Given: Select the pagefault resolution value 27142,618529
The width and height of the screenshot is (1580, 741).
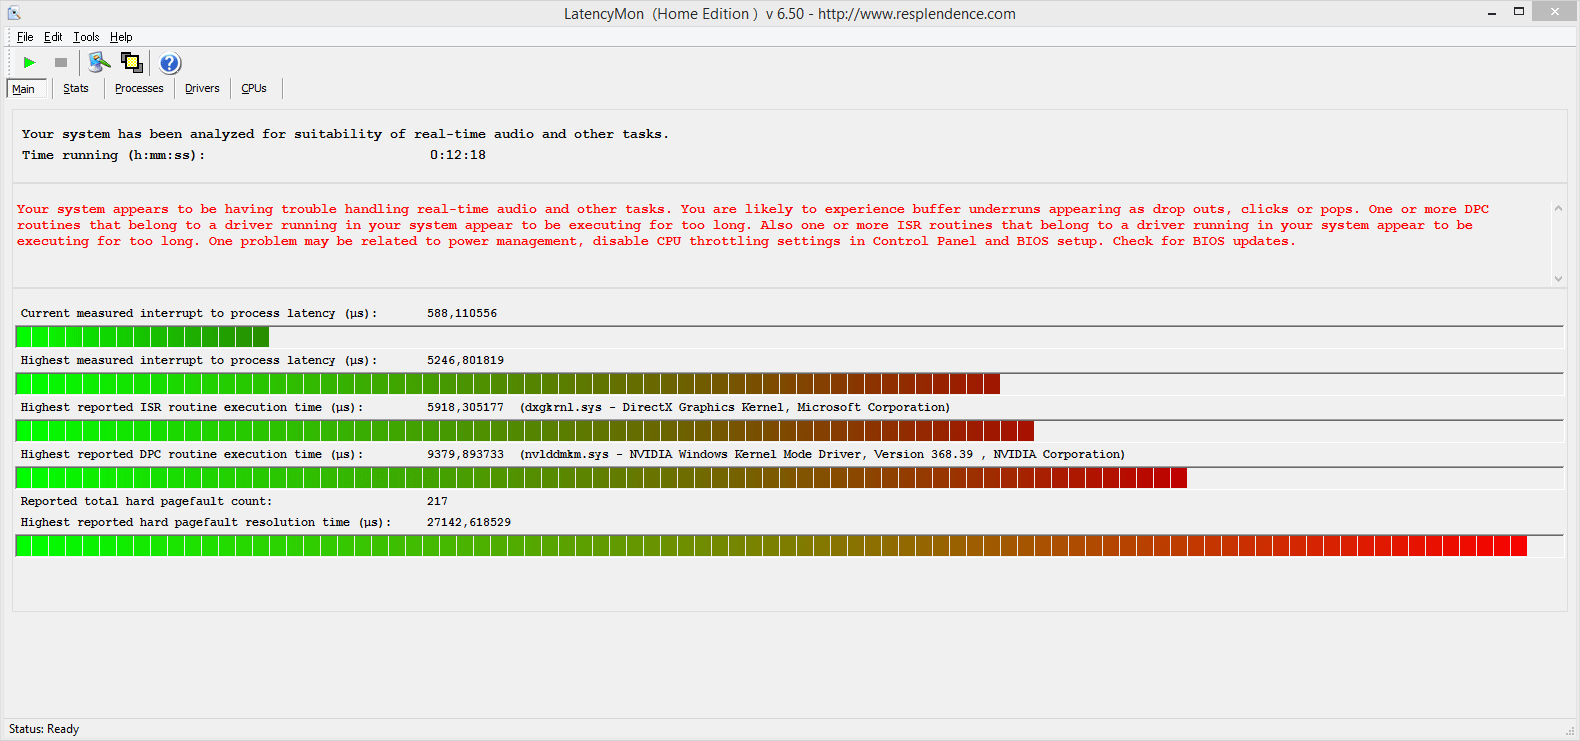Looking at the screenshot, I should tap(469, 522).
